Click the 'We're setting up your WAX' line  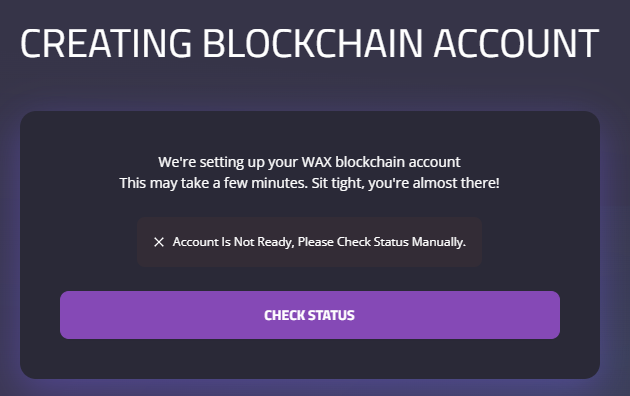[309, 162]
